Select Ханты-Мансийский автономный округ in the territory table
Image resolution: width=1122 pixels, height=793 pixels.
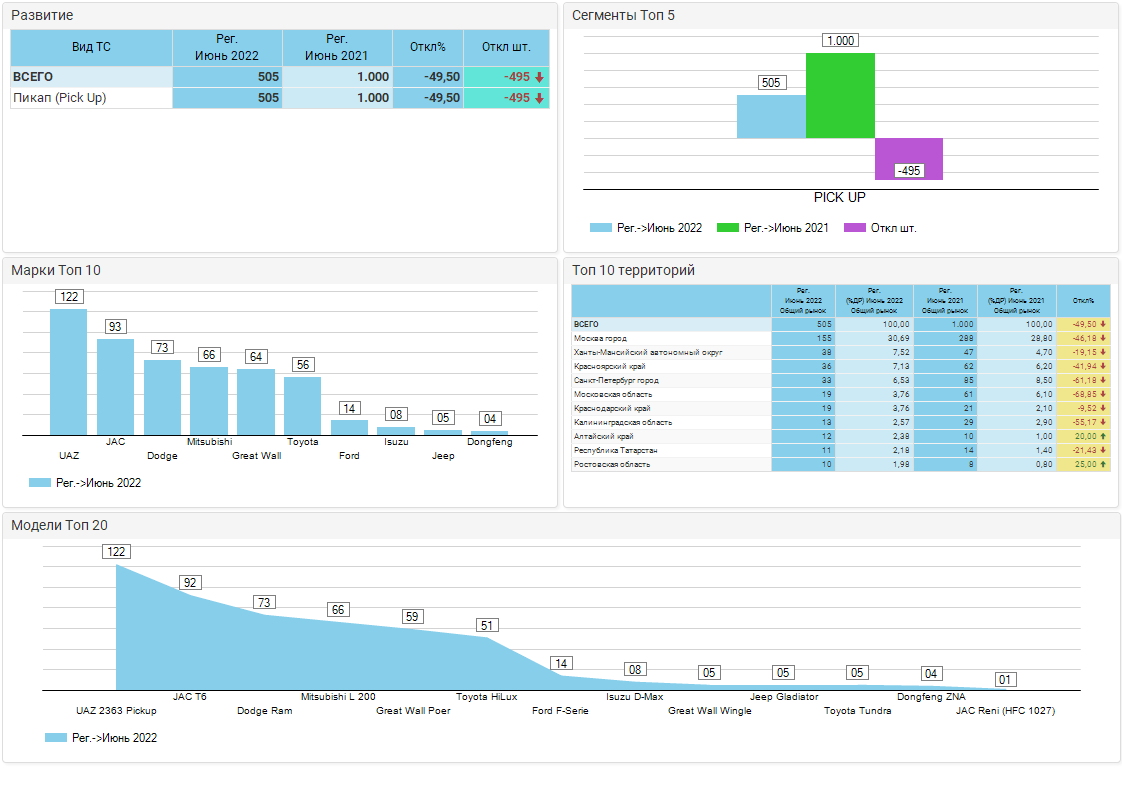(x=647, y=353)
